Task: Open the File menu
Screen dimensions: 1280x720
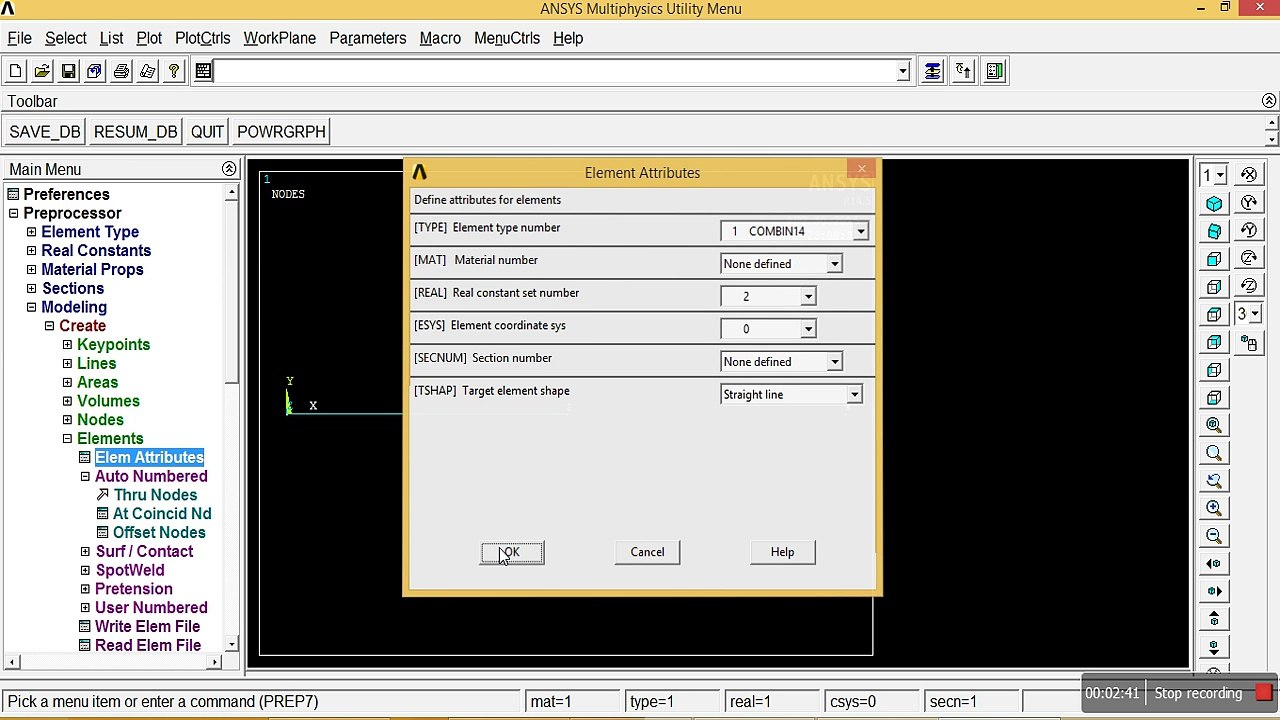Action: [19, 38]
